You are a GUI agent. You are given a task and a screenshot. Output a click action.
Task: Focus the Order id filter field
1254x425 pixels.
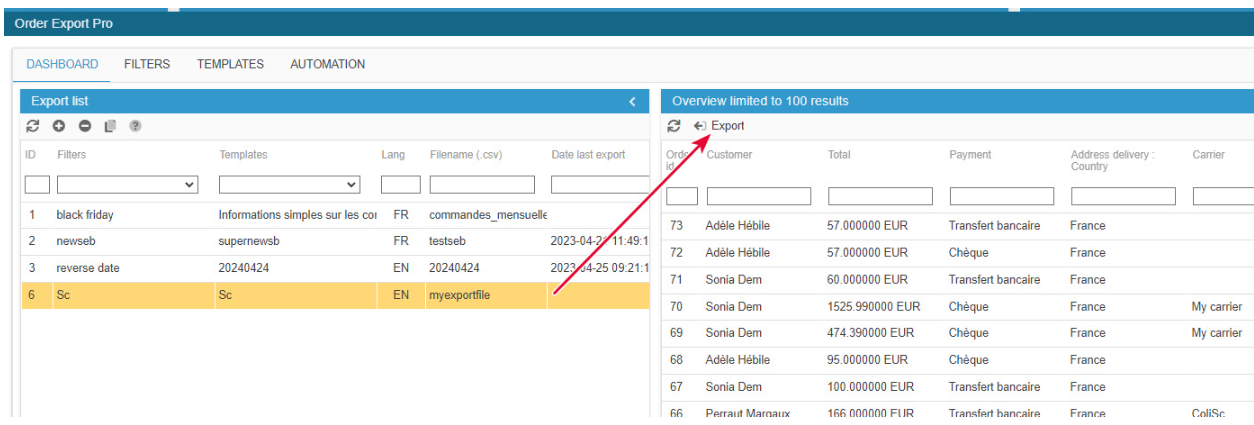(x=682, y=196)
